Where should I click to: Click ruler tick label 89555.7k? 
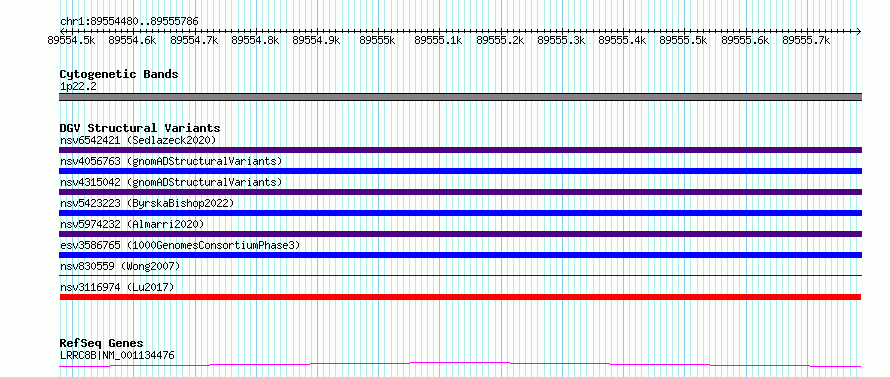pyautogui.click(x=807, y=40)
